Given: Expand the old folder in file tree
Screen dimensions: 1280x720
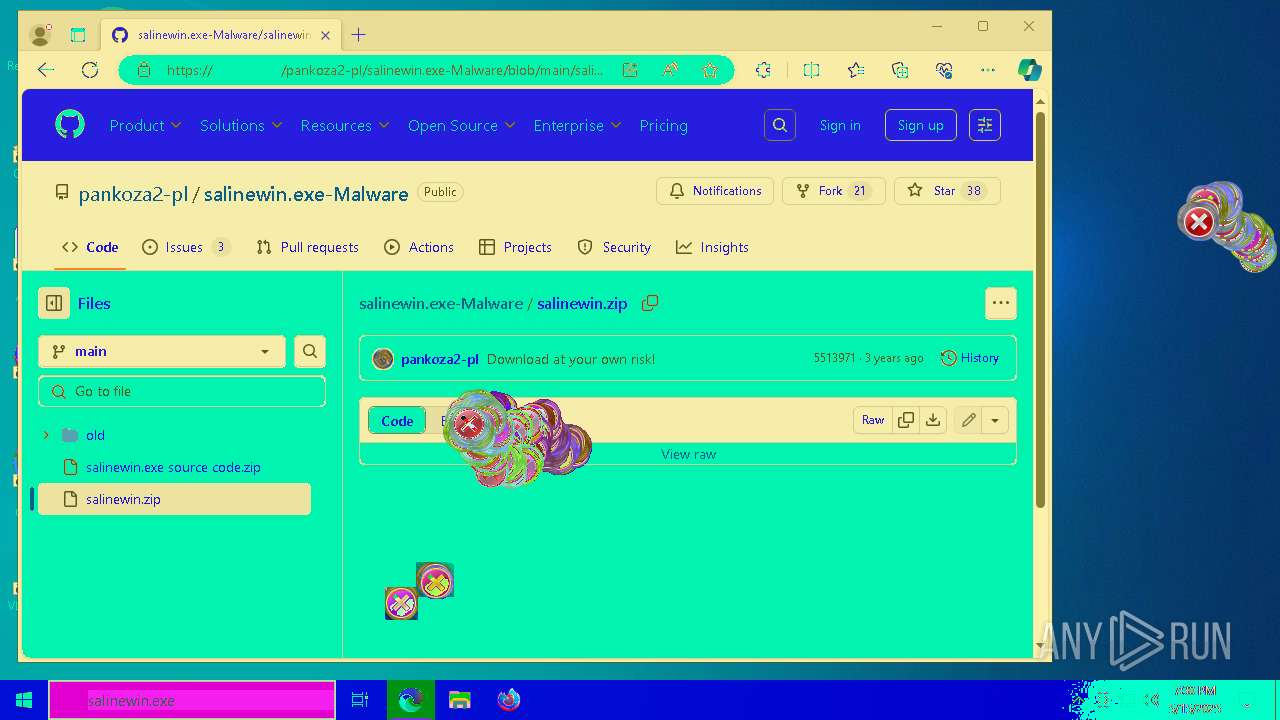Looking at the screenshot, I should [46, 435].
